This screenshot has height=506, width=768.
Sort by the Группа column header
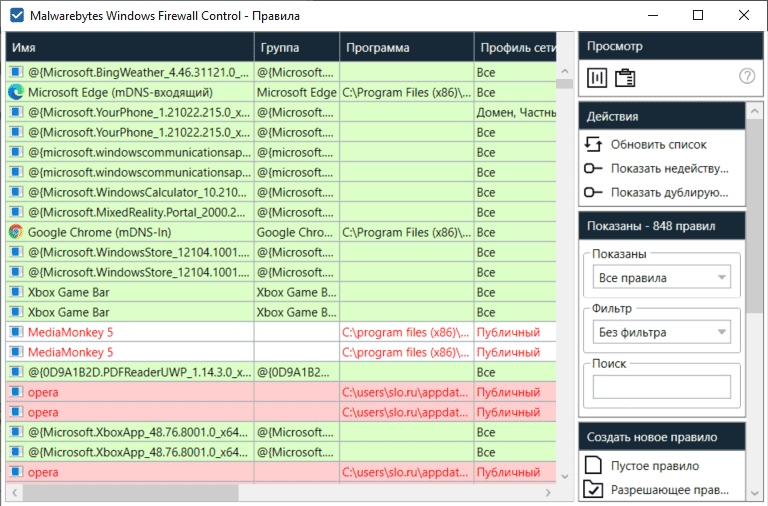coord(297,47)
